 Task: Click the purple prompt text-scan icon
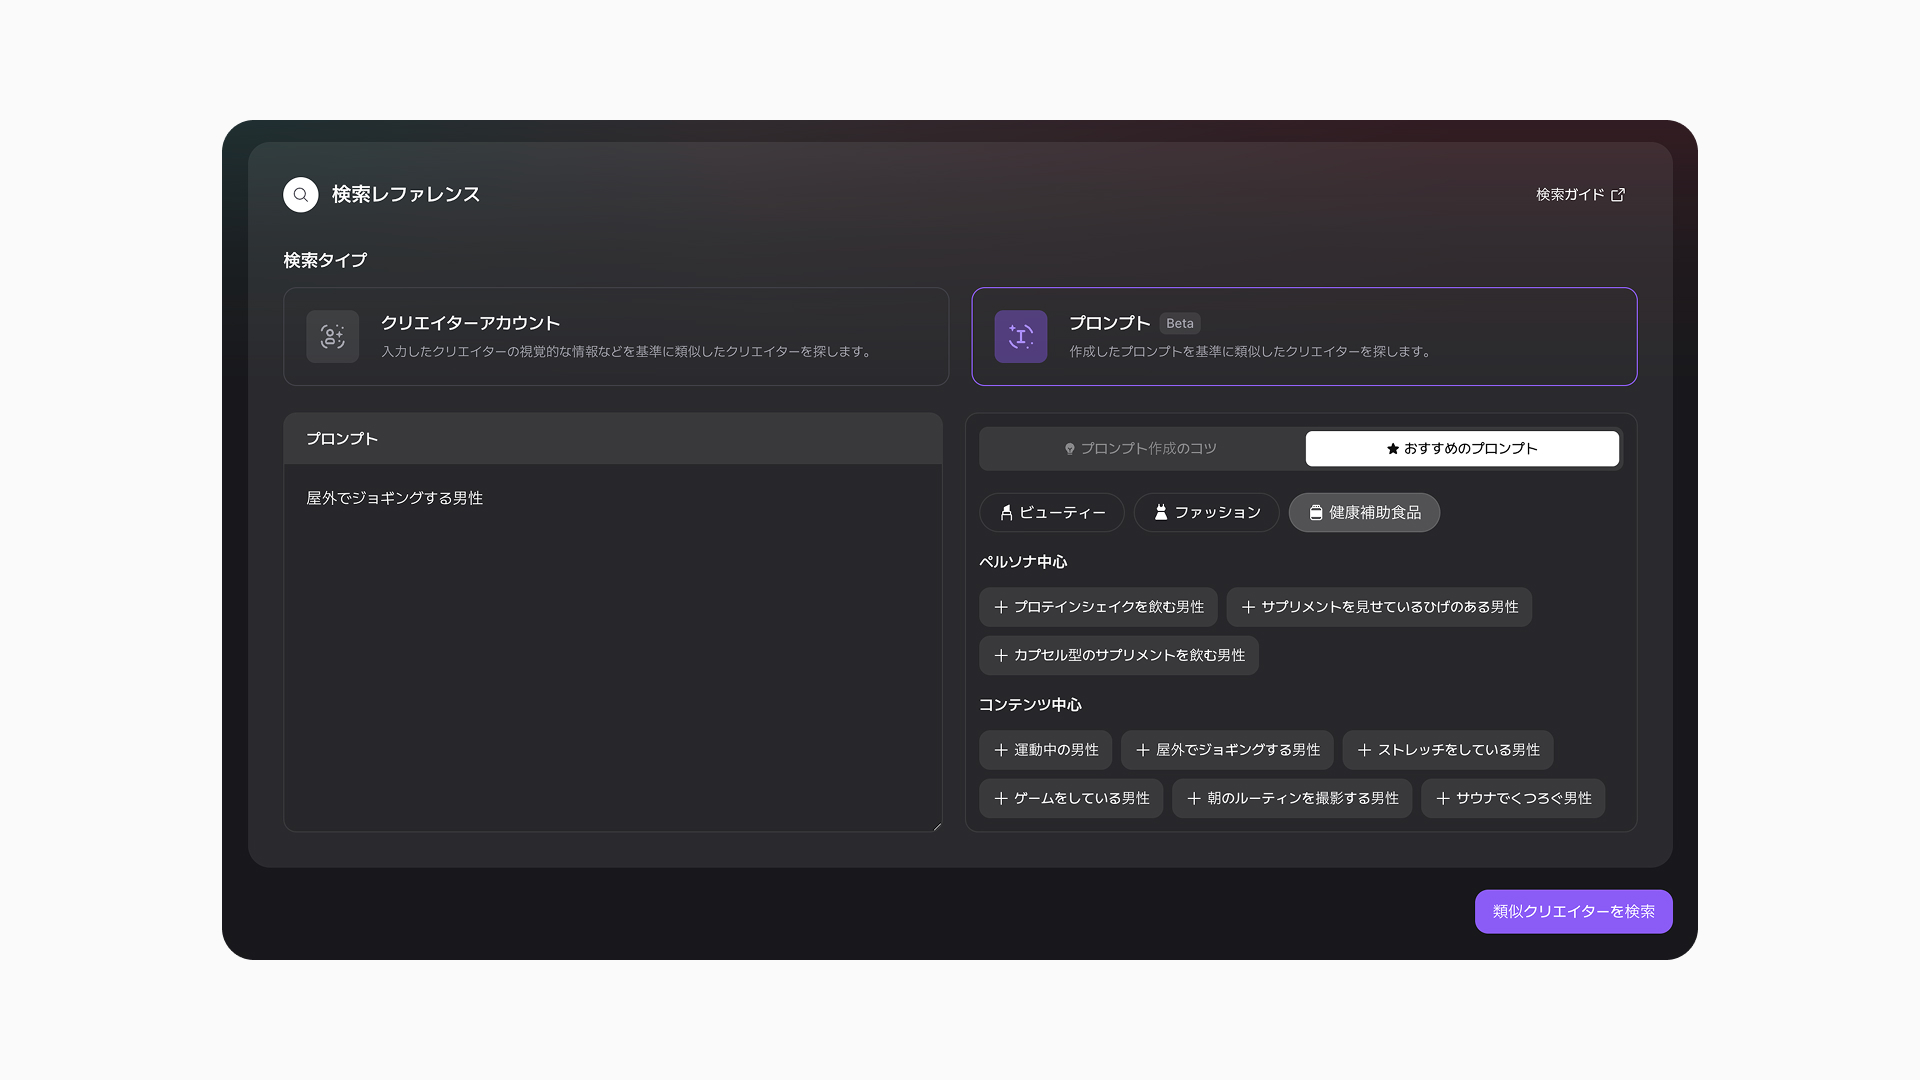point(1020,337)
